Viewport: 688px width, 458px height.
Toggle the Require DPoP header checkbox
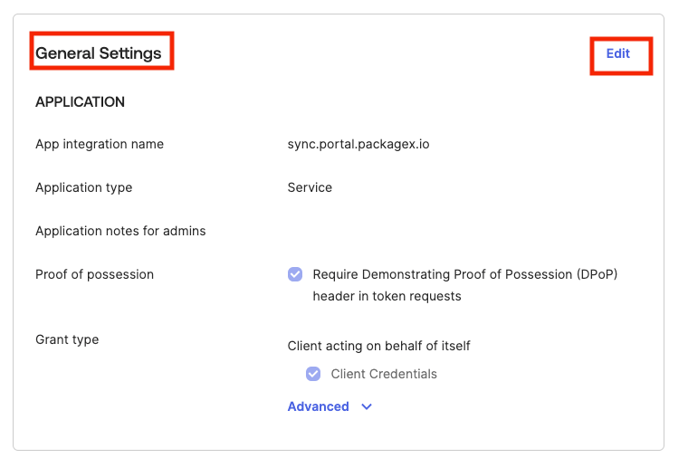[295, 274]
